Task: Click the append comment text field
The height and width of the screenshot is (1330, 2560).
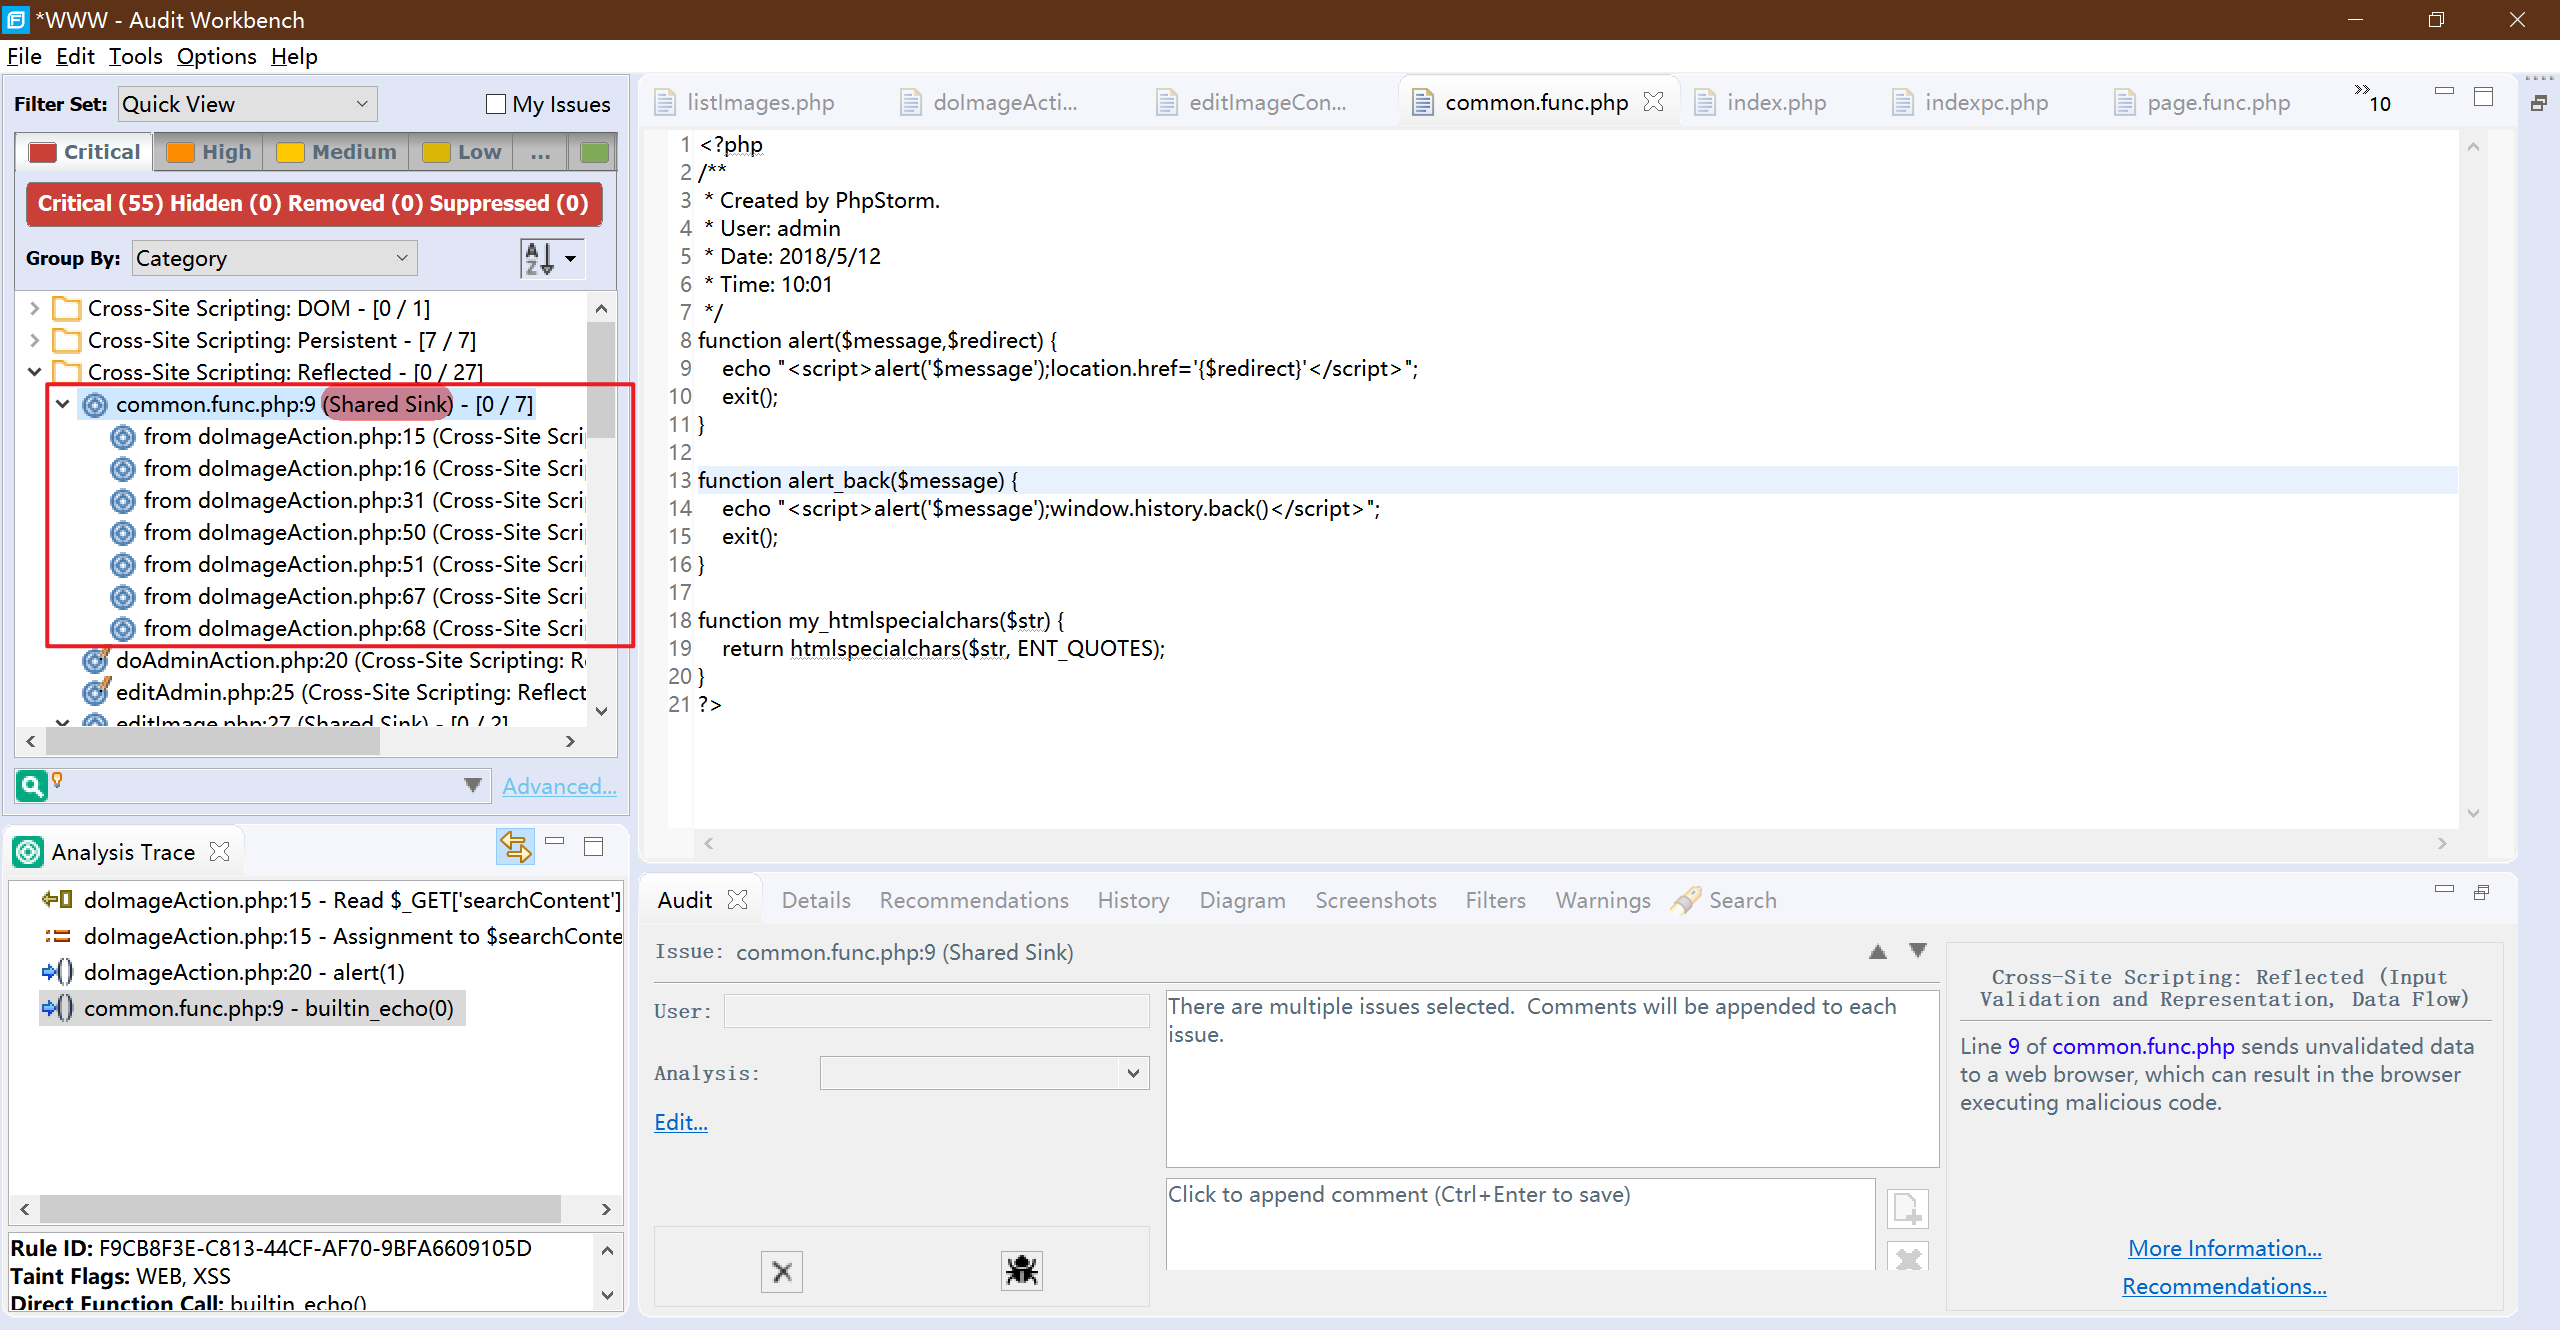Action: (1518, 1222)
